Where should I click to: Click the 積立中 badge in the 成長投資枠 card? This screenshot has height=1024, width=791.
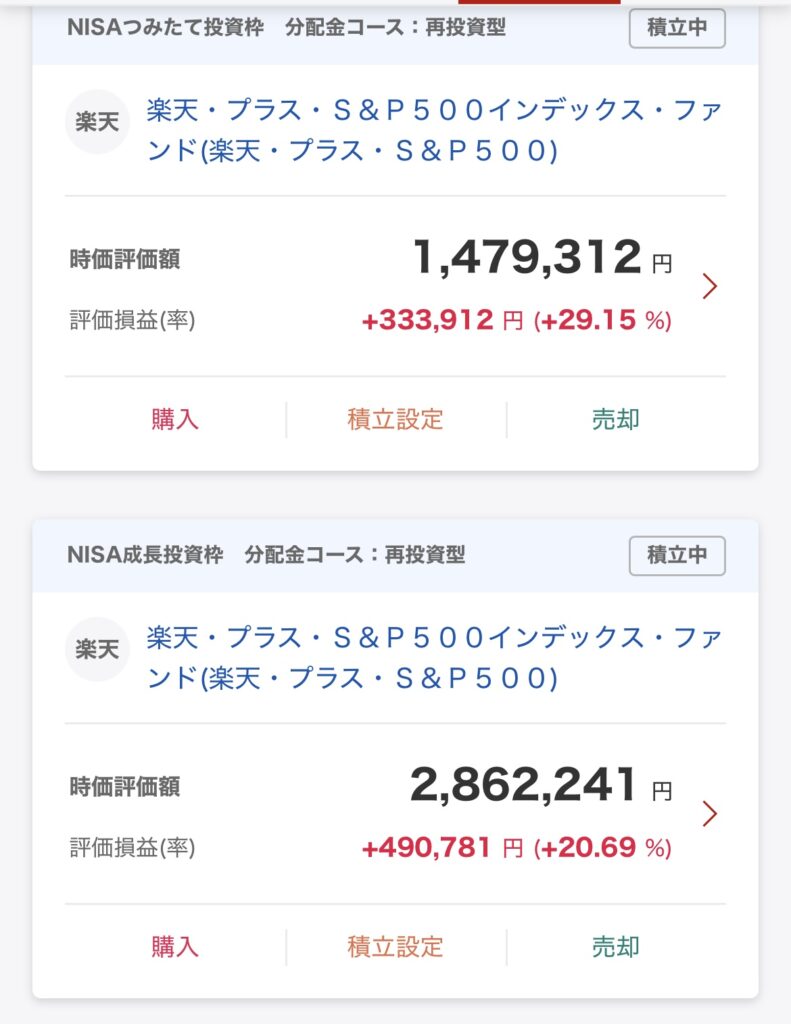677,555
